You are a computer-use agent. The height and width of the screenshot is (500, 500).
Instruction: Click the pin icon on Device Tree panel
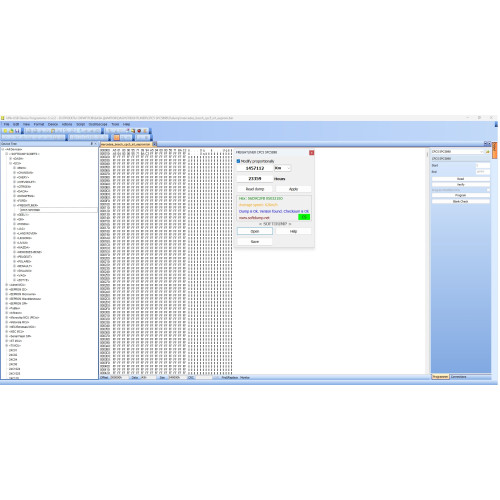coord(92,144)
